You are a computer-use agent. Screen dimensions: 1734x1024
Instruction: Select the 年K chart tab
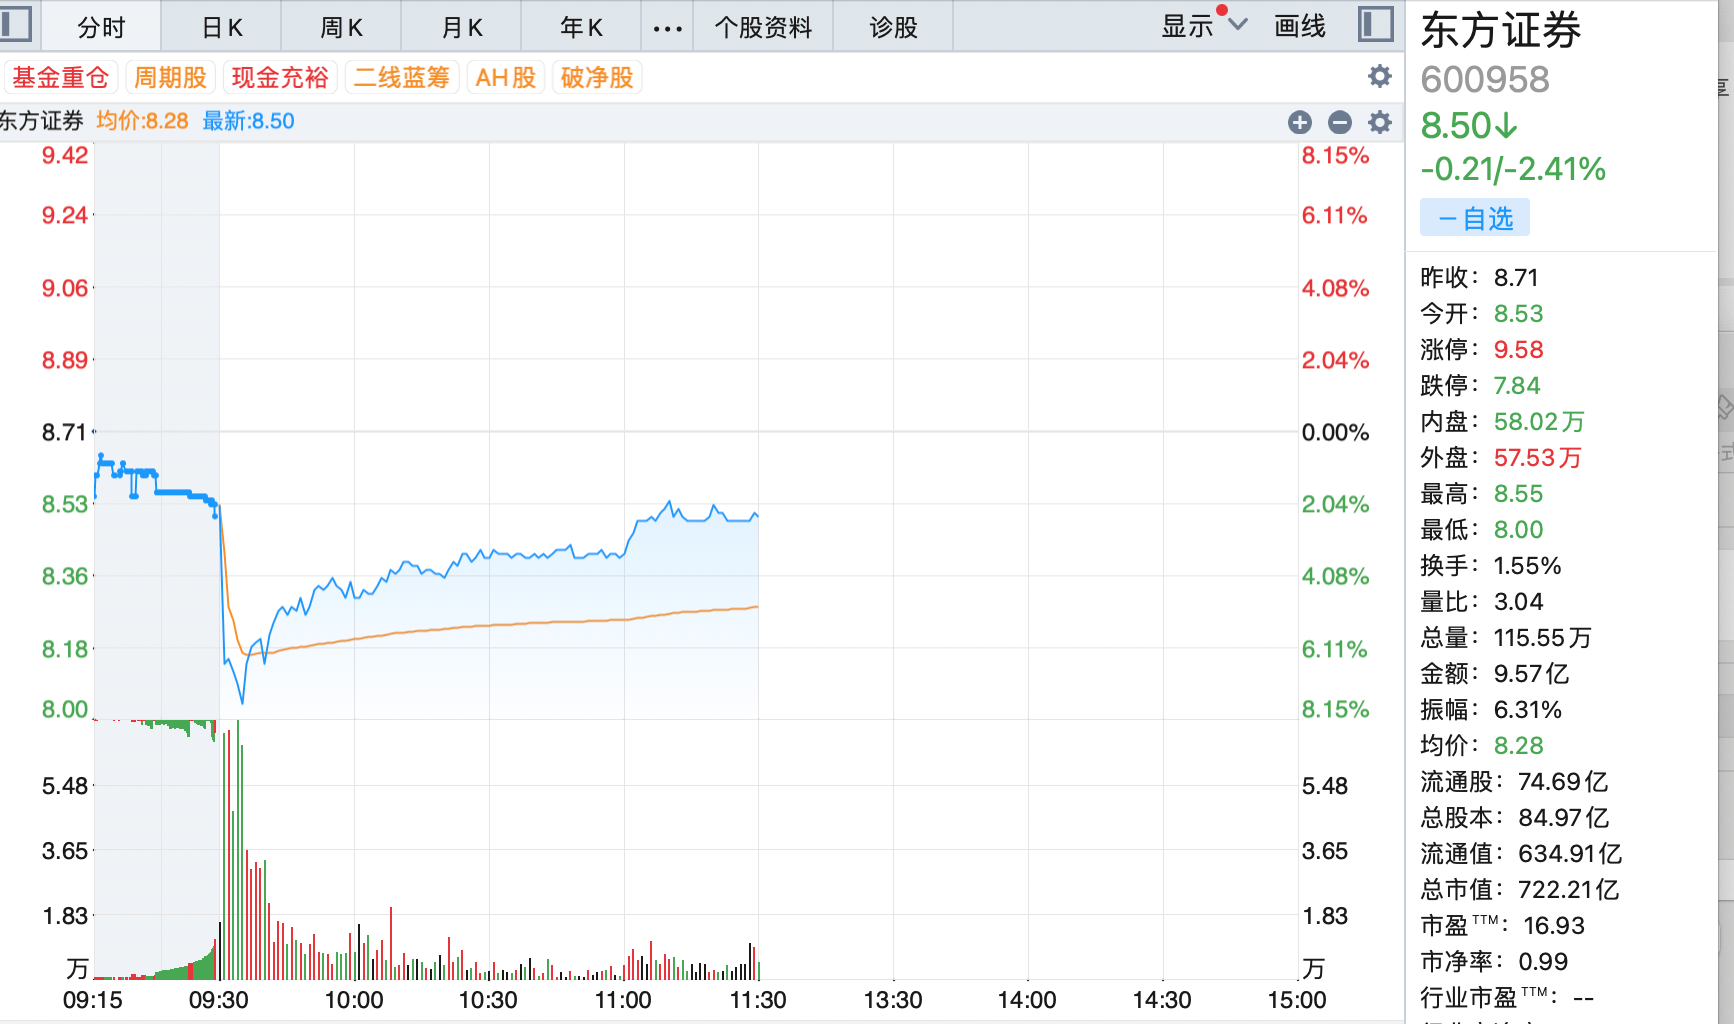[x=581, y=27]
